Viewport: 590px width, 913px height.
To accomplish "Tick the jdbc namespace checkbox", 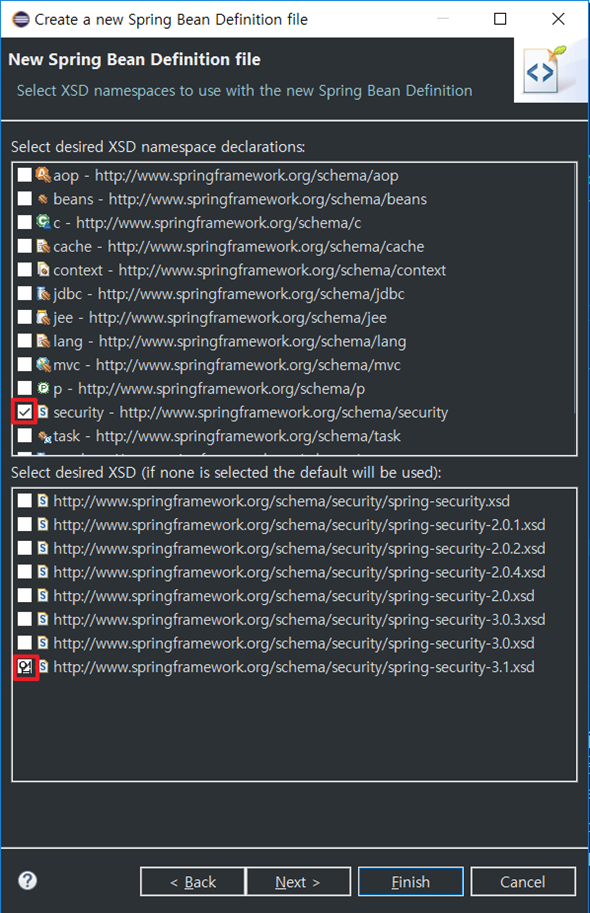I will point(24,293).
